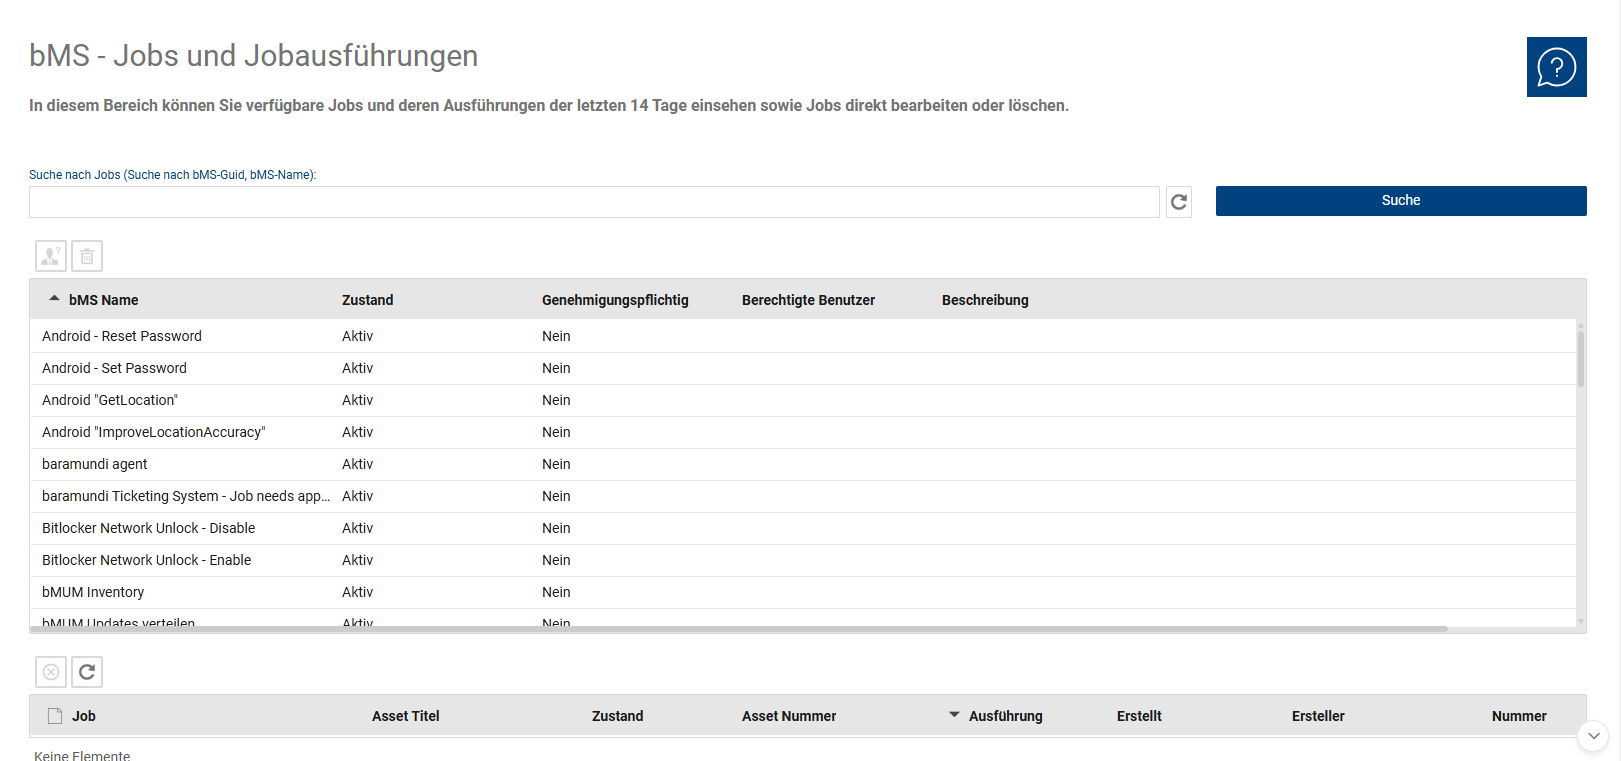Select the Android "GetLocation" job row
The image size is (1621, 761).
[803, 400]
